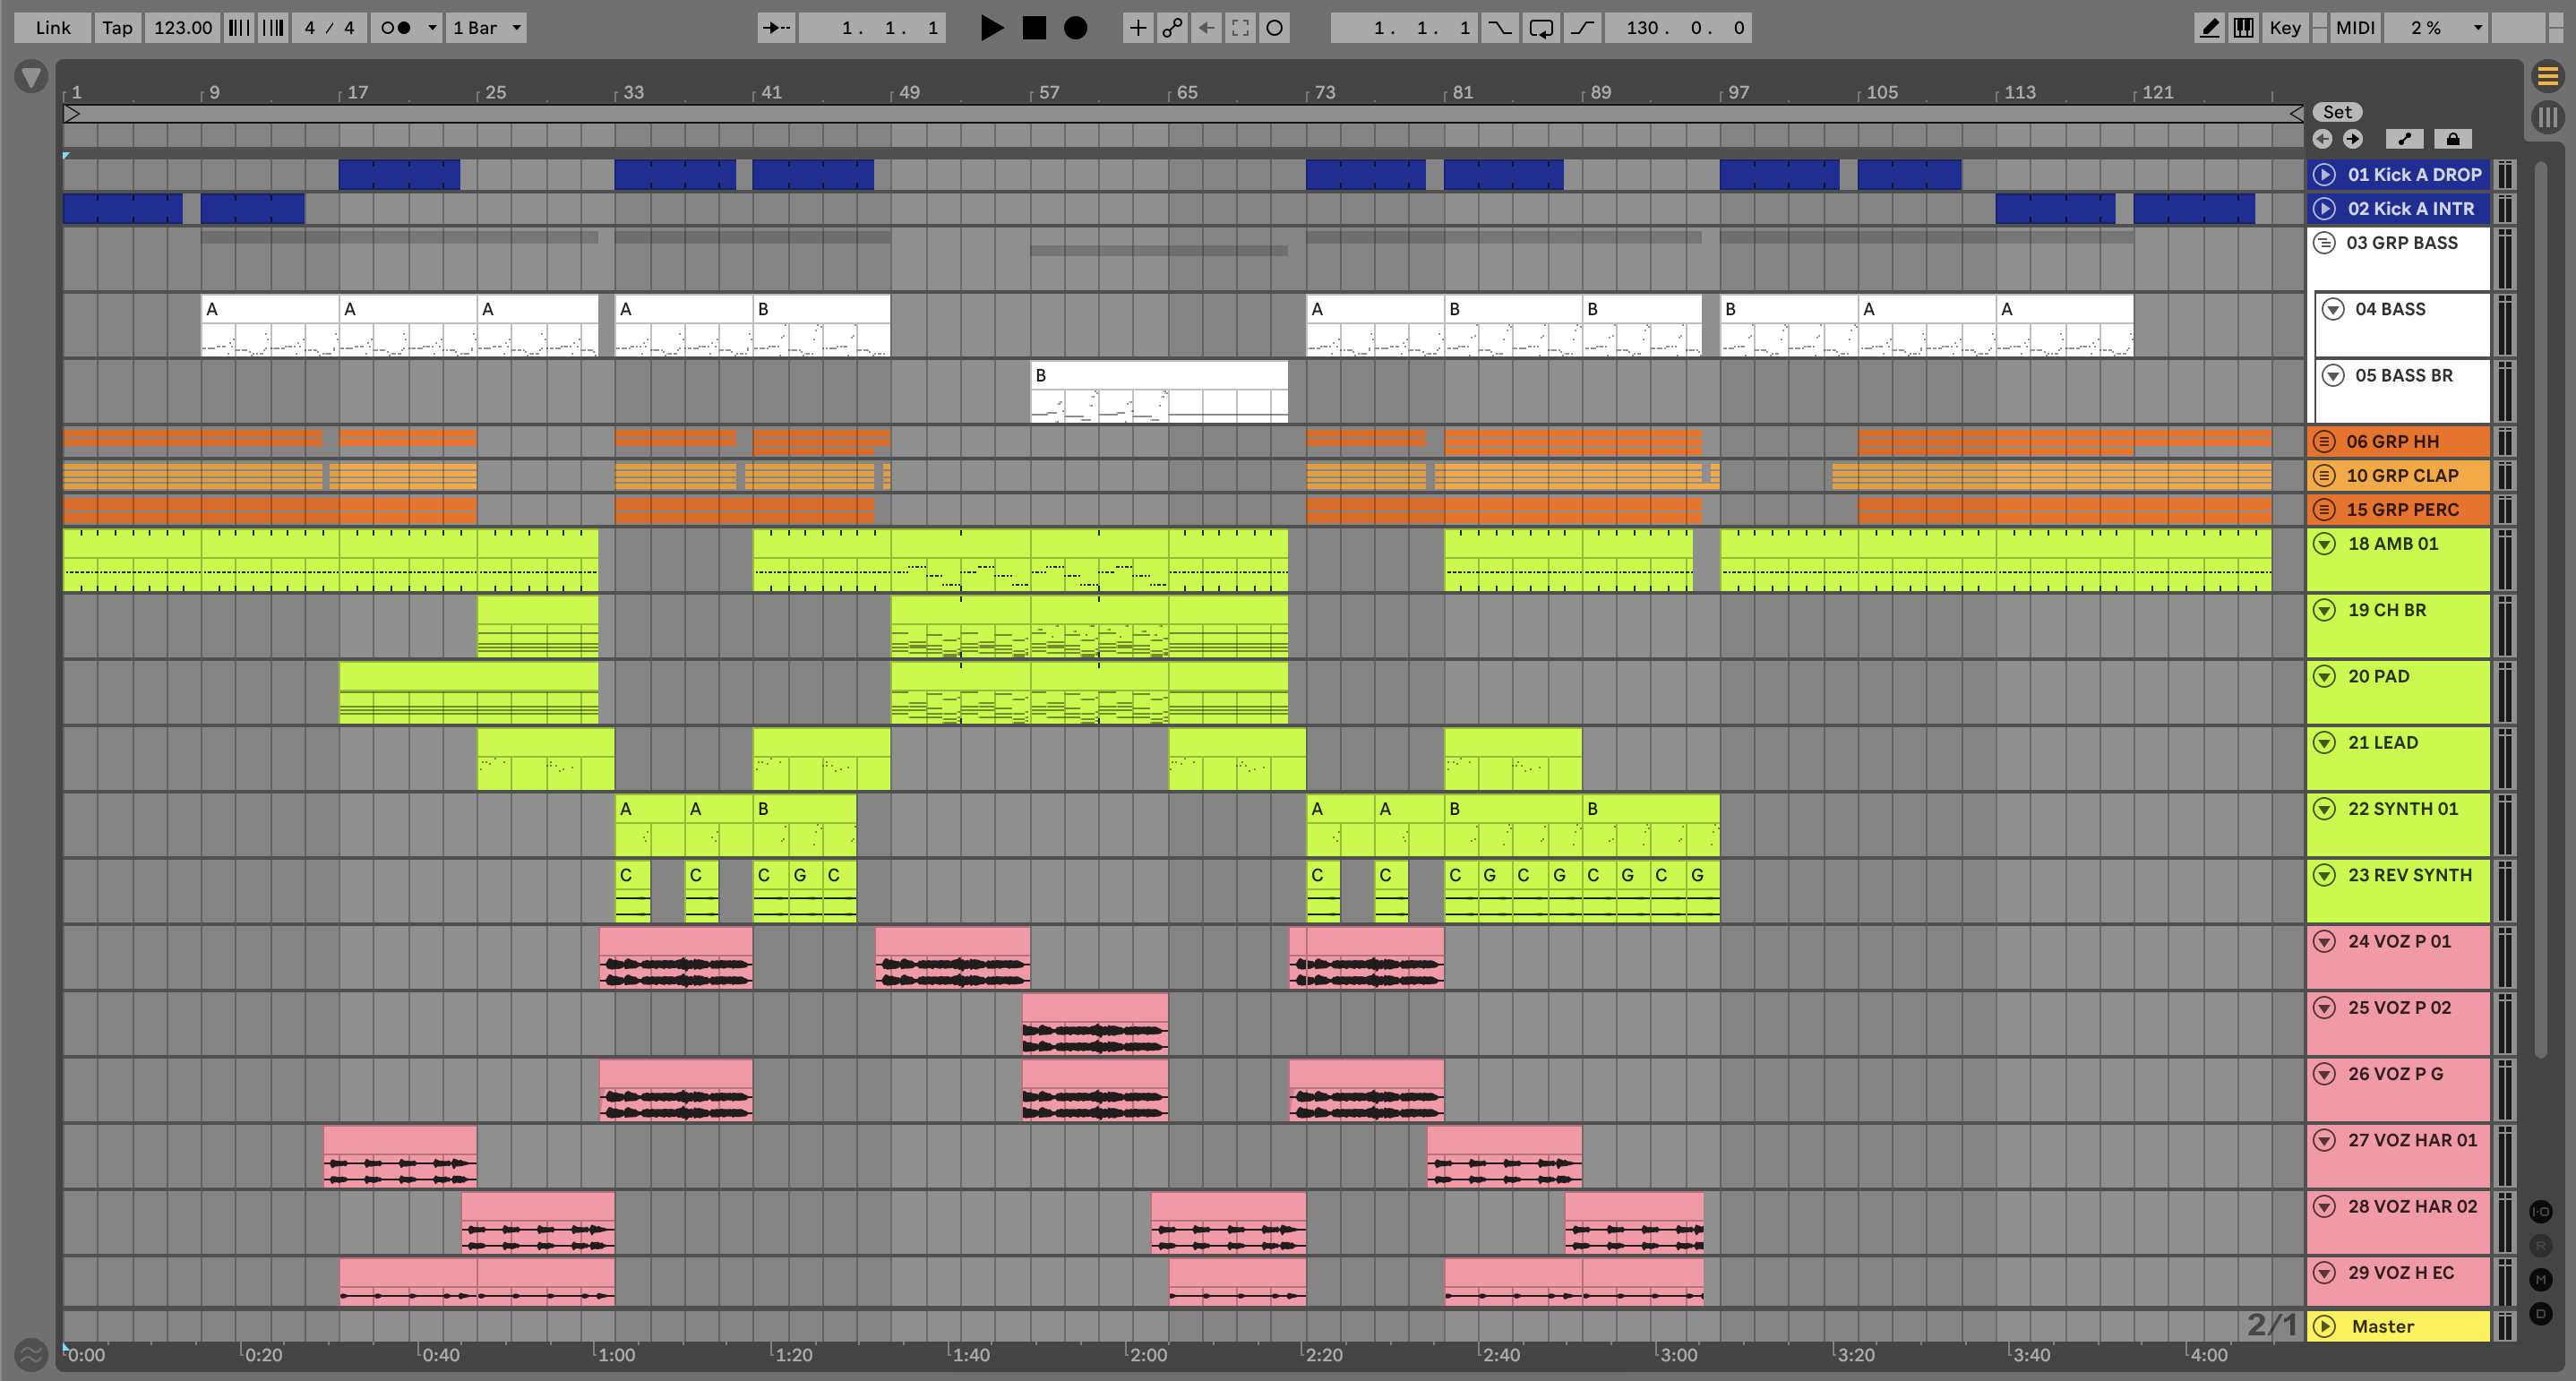Click the Set locator button
The width and height of the screenshot is (2576, 1381).
point(2337,112)
